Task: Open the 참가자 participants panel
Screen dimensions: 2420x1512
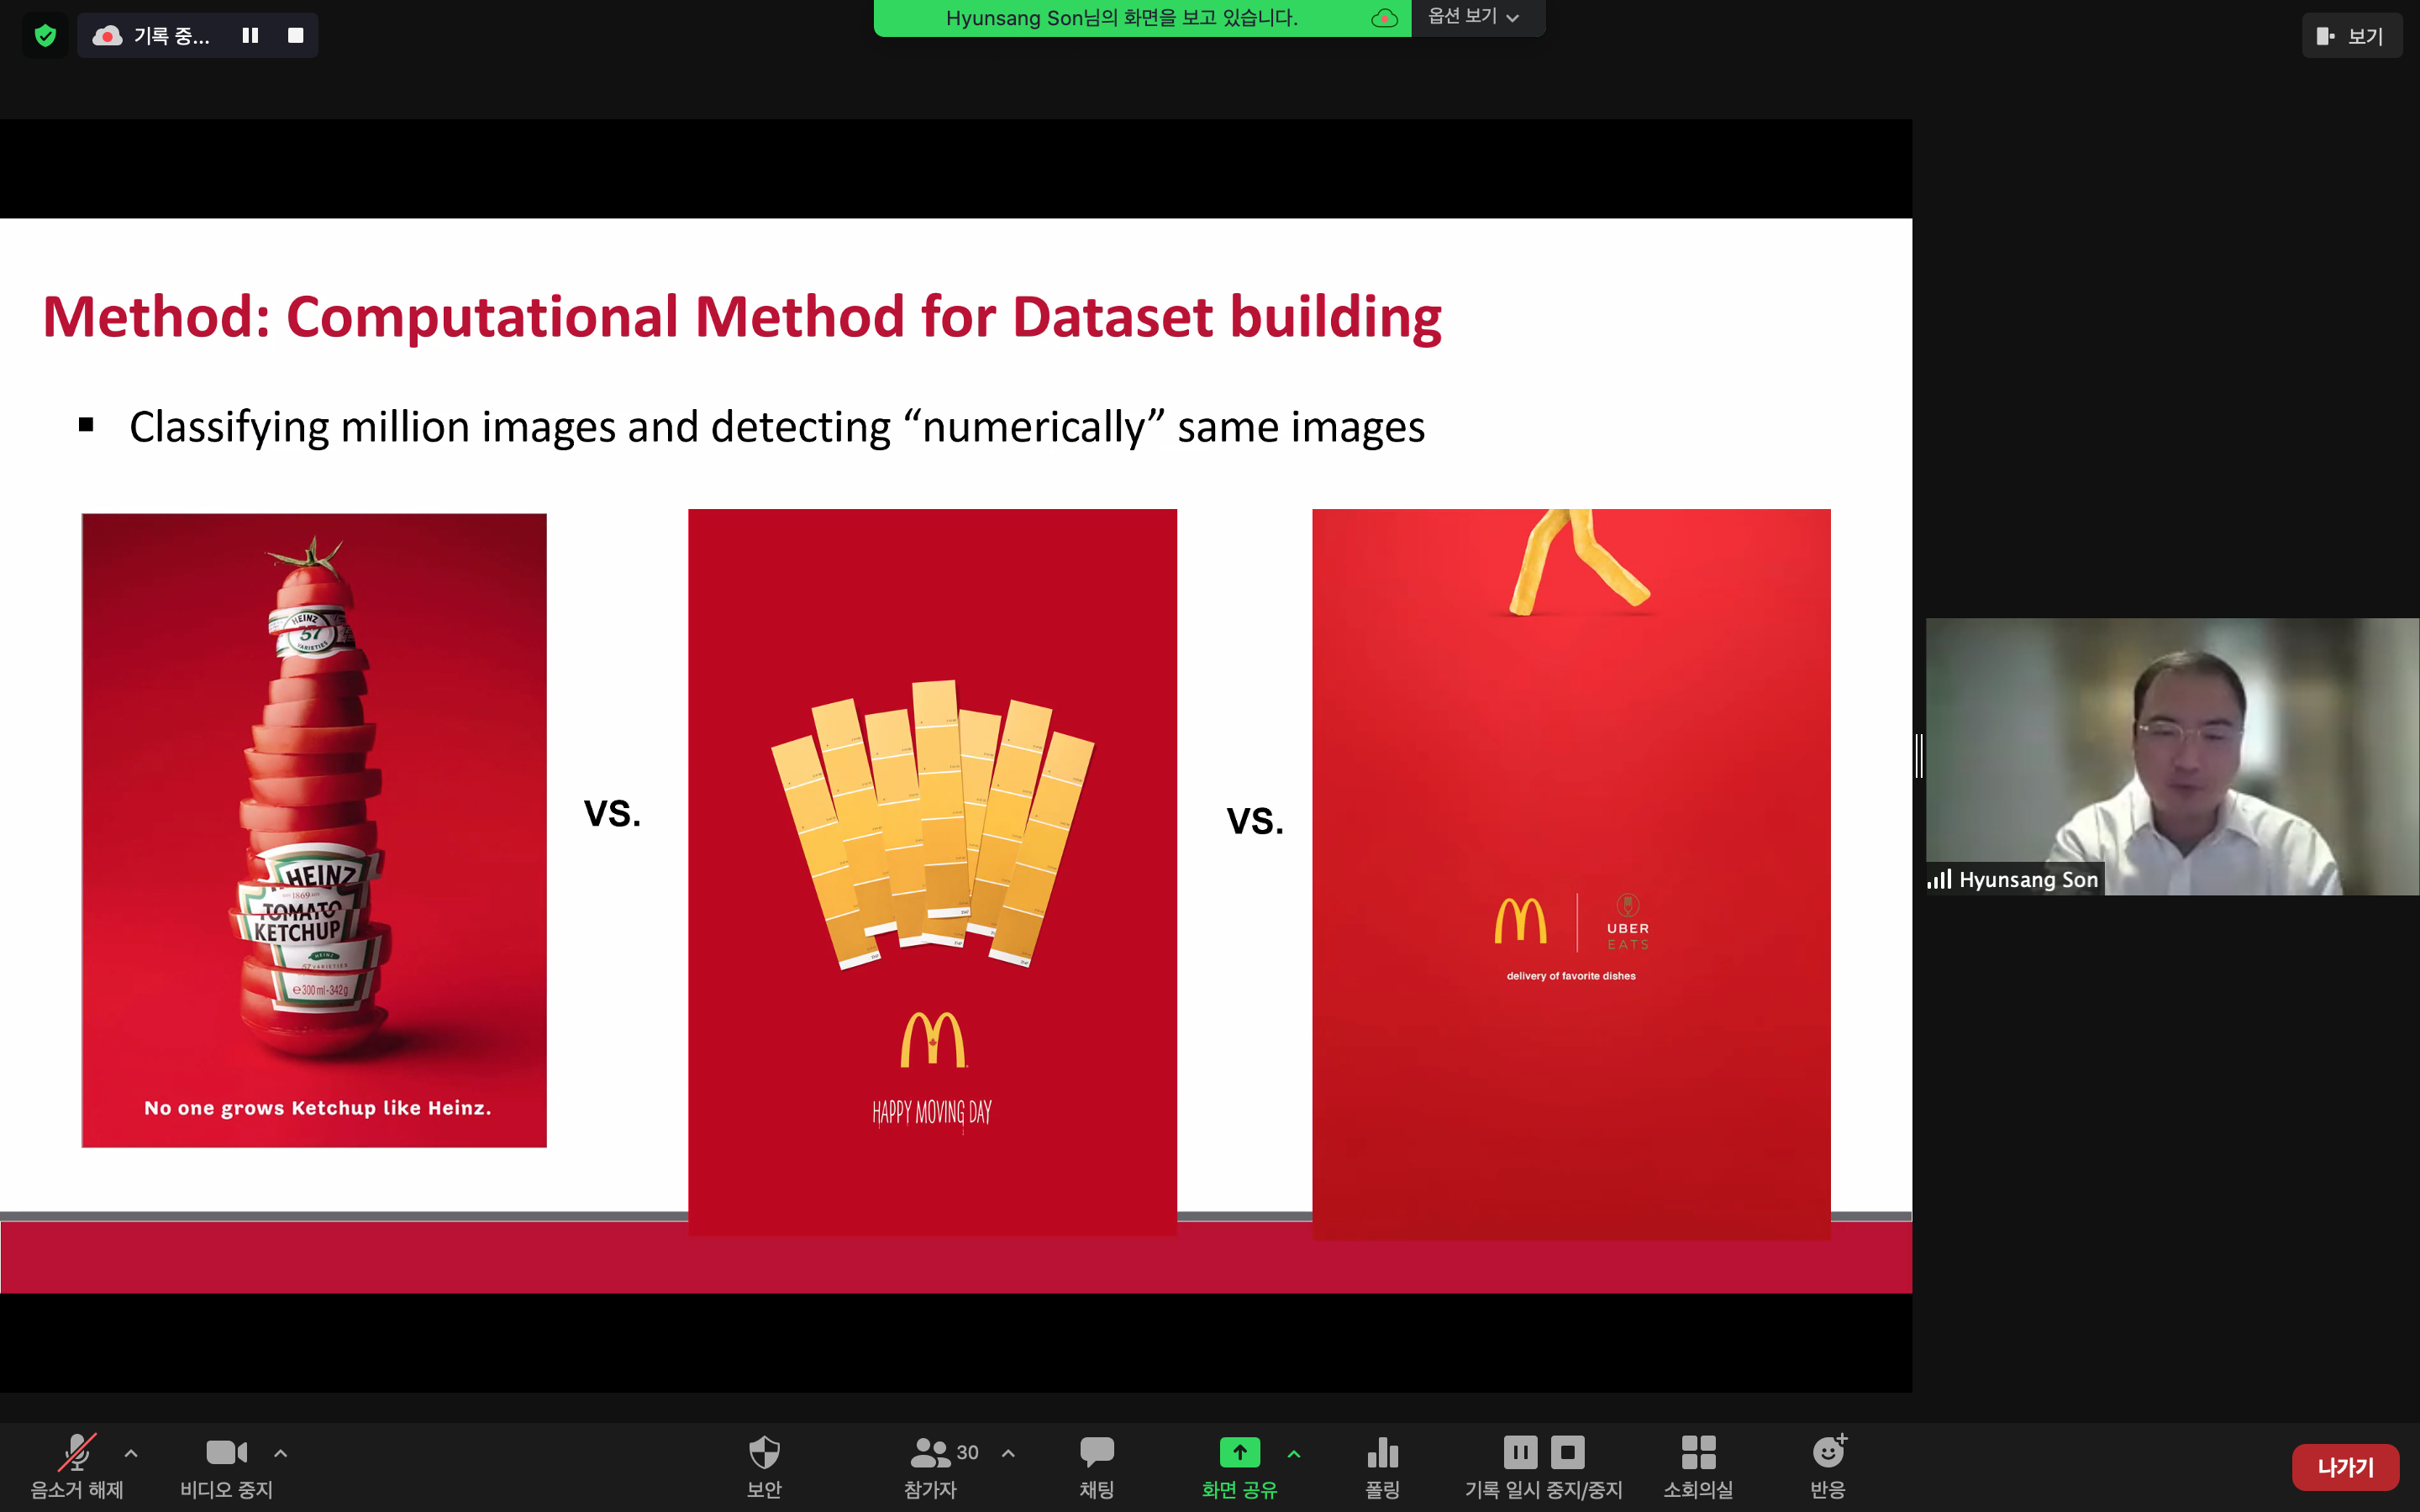Action: tap(931, 1465)
